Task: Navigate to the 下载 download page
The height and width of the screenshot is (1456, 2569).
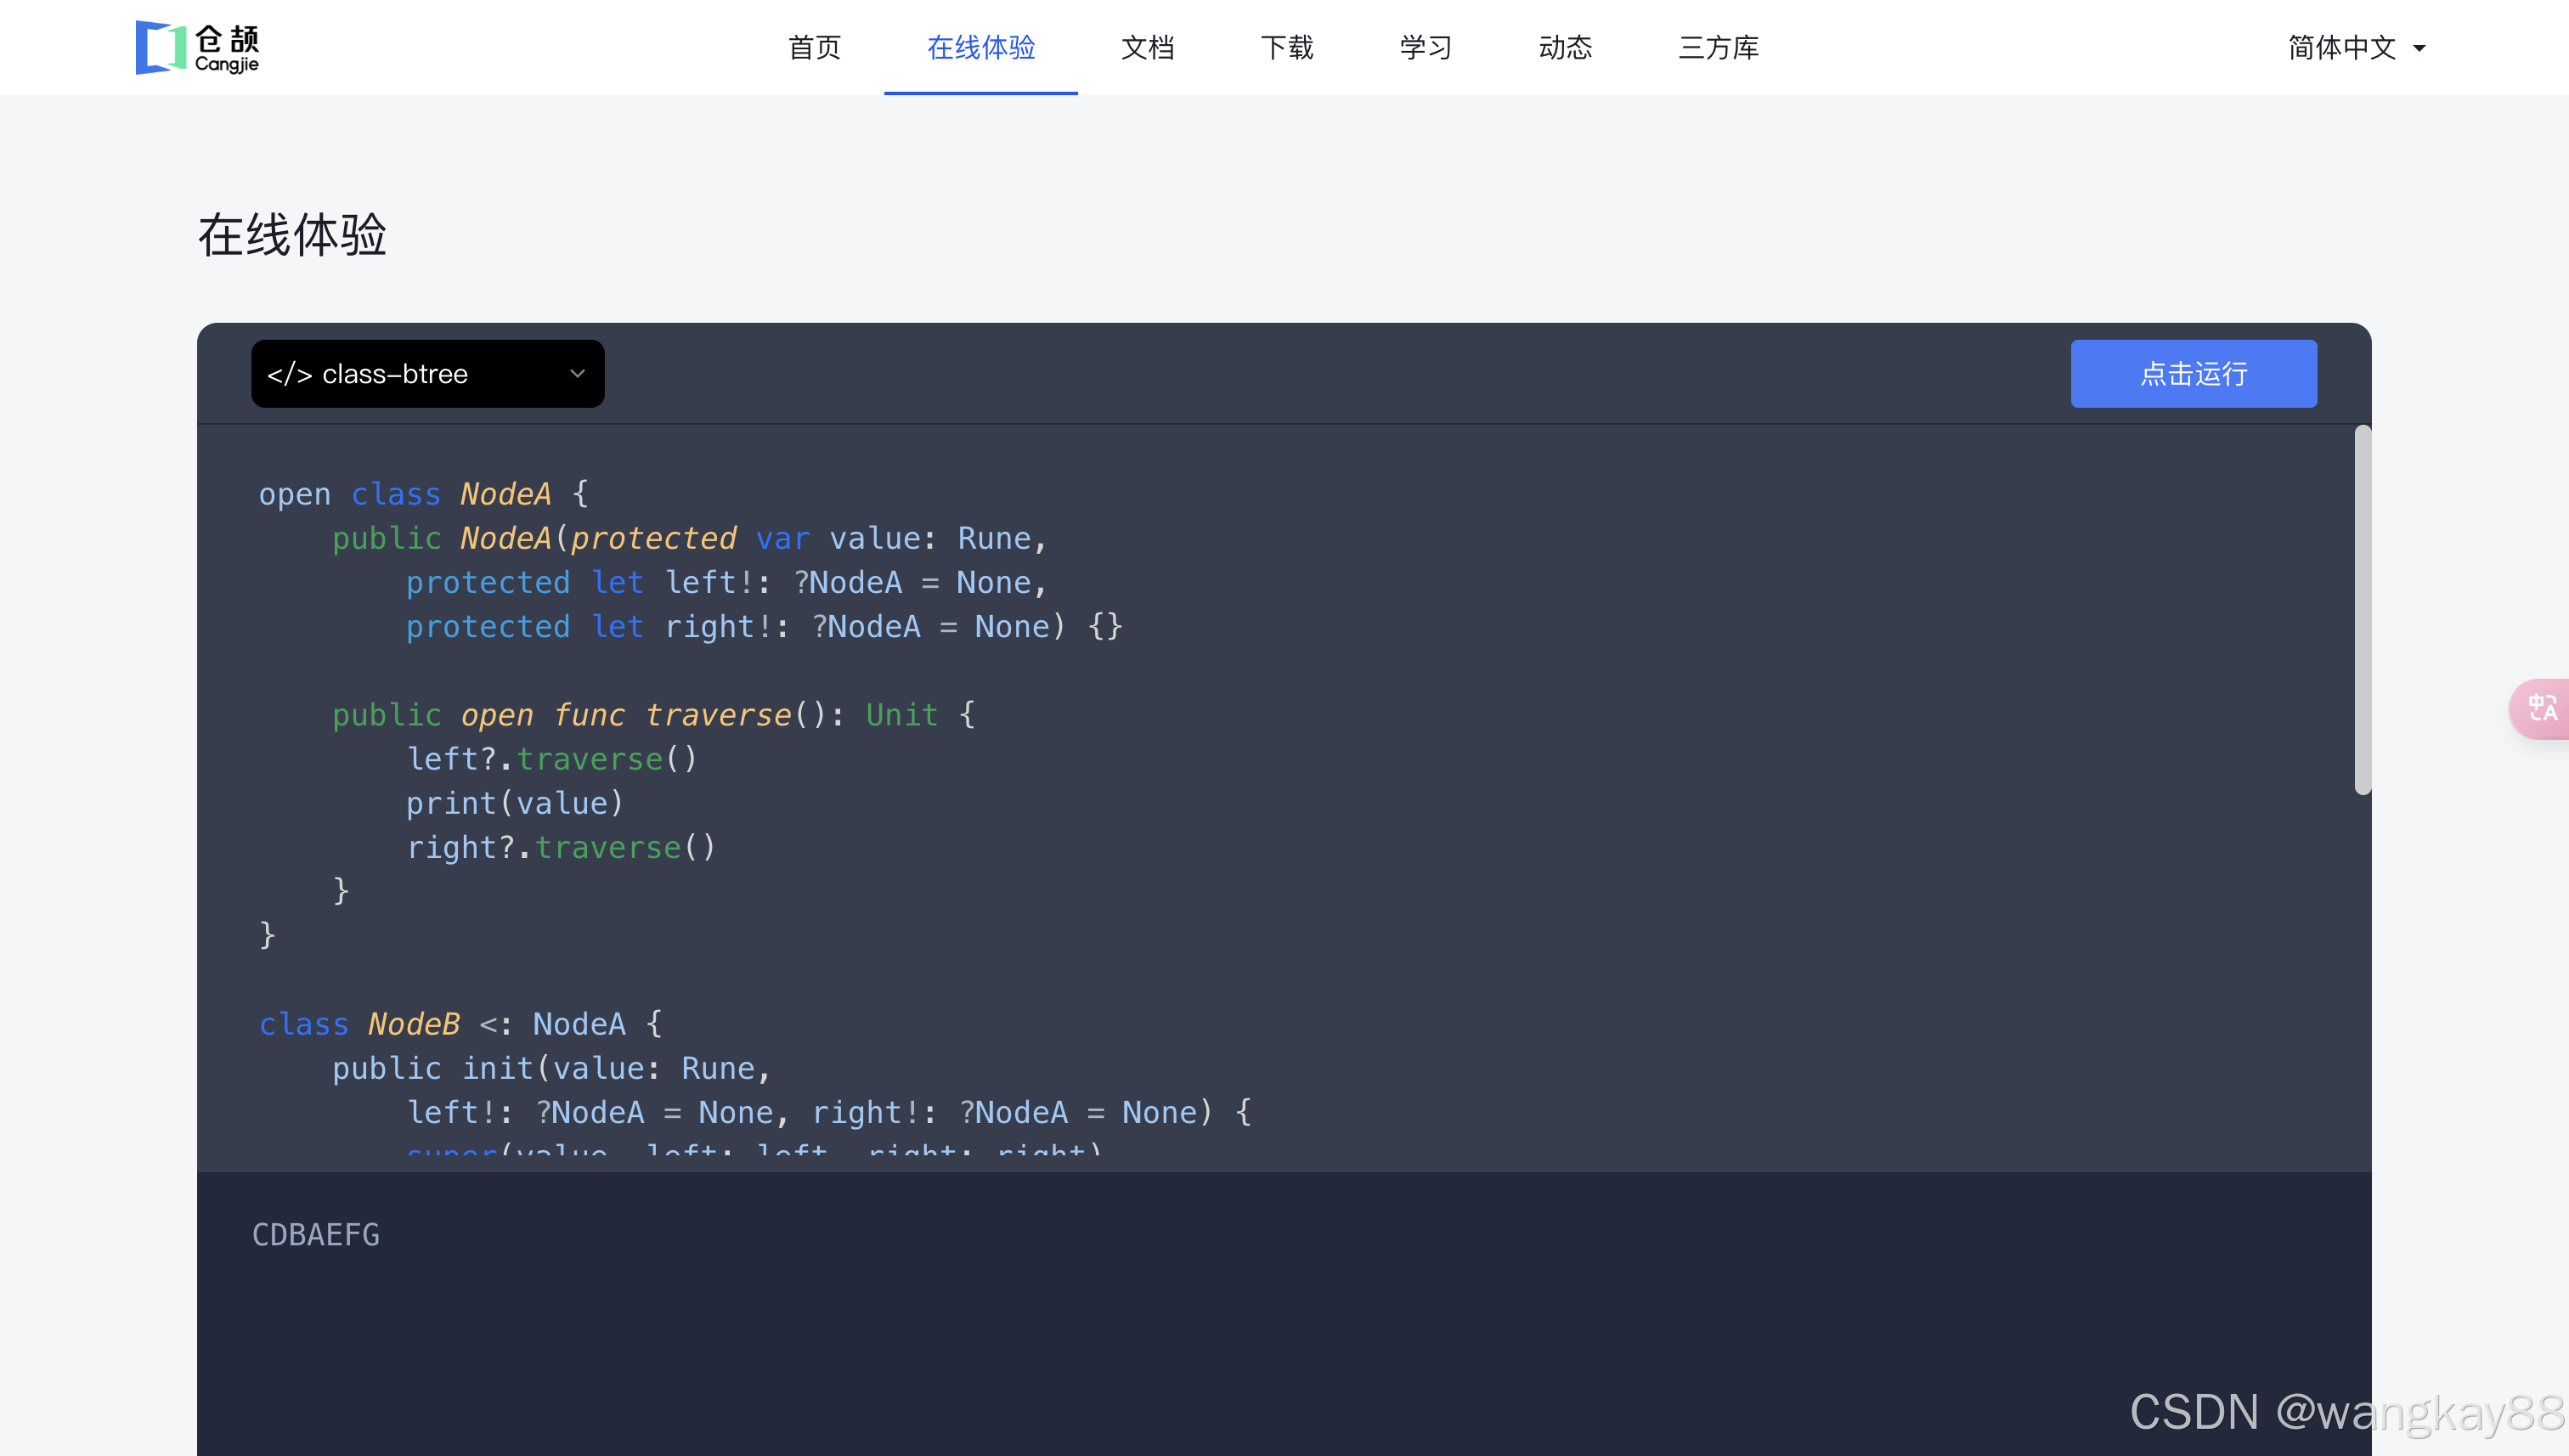Action: [x=1286, y=47]
